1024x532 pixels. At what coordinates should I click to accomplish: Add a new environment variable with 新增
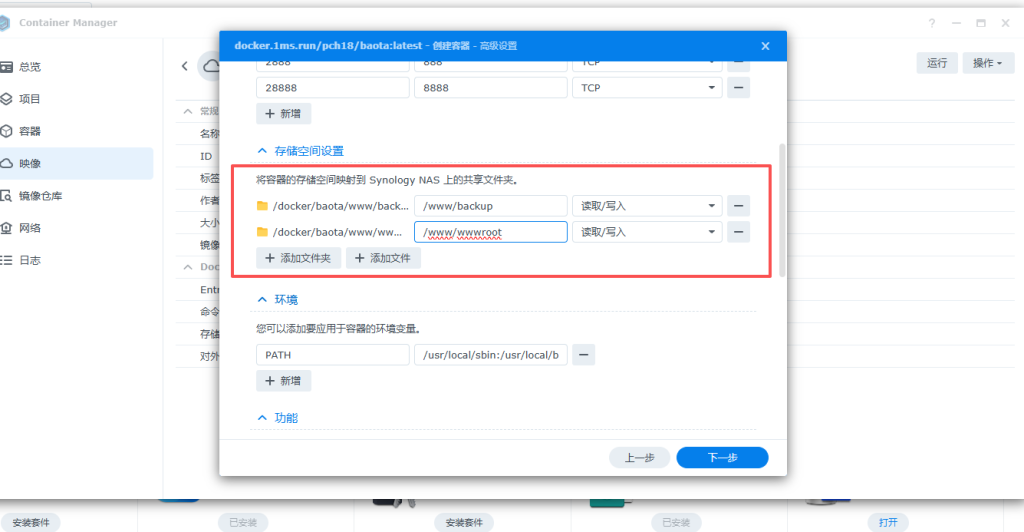(x=283, y=381)
